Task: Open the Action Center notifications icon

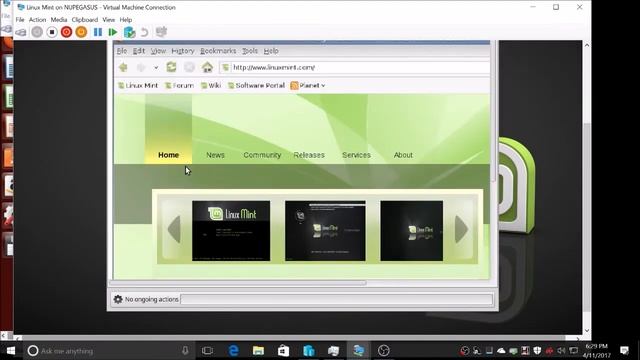Action: (624, 351)
